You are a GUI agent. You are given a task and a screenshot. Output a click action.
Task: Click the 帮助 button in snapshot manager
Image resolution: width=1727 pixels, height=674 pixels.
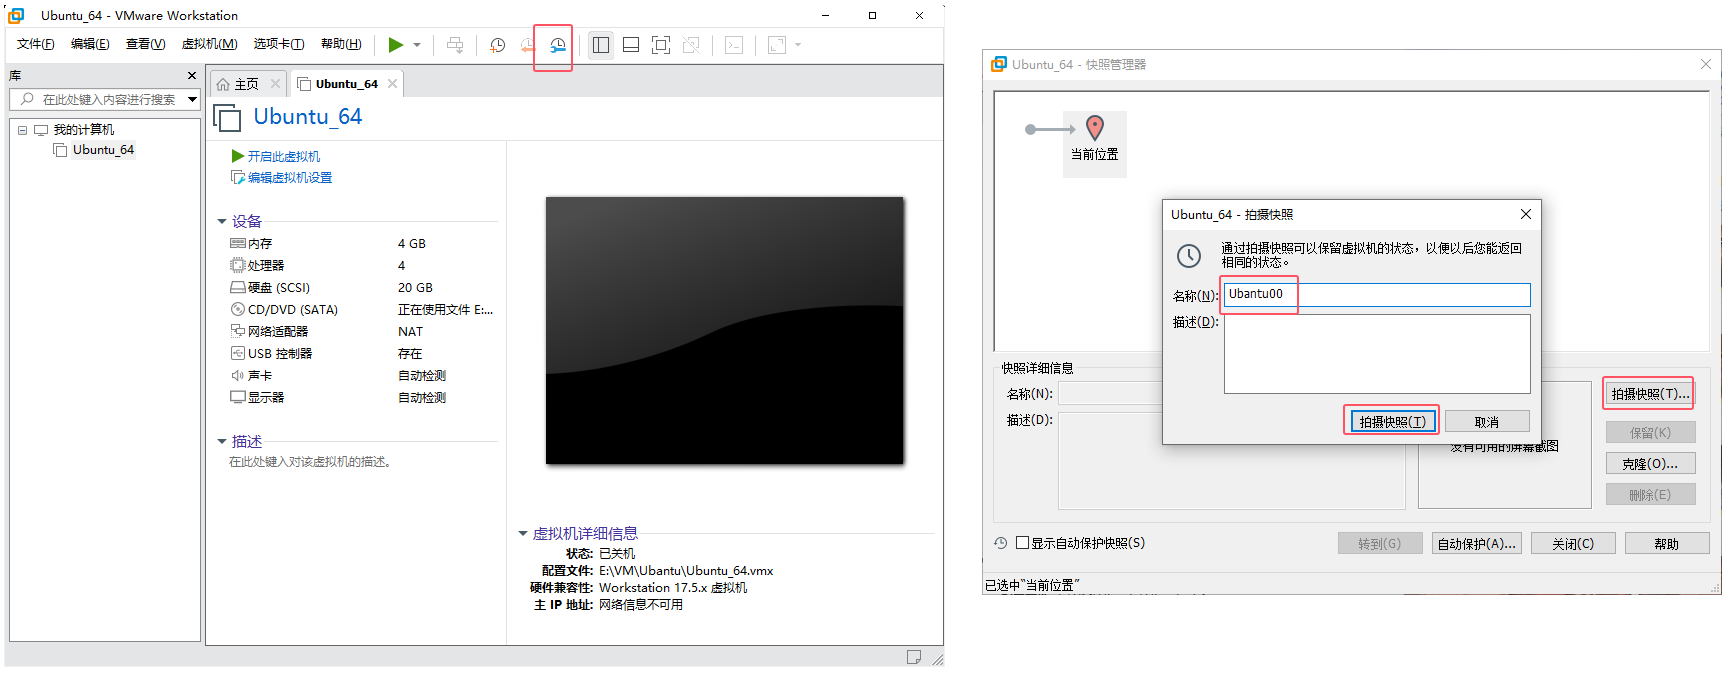pos(1667,543)
